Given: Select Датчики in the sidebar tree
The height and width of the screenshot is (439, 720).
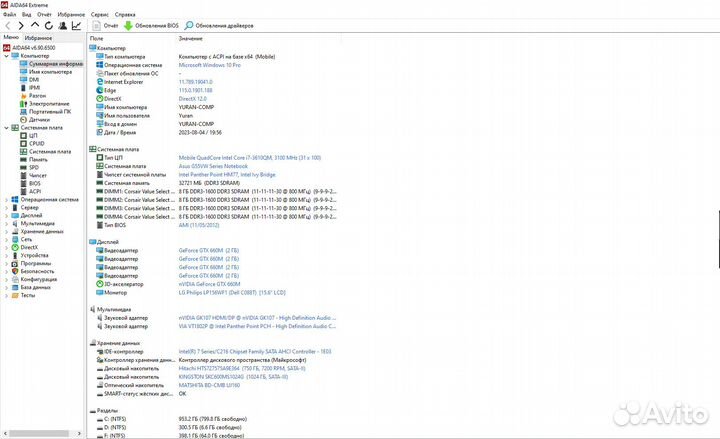Looking at the screenshot, I should (x=41, y=119).
